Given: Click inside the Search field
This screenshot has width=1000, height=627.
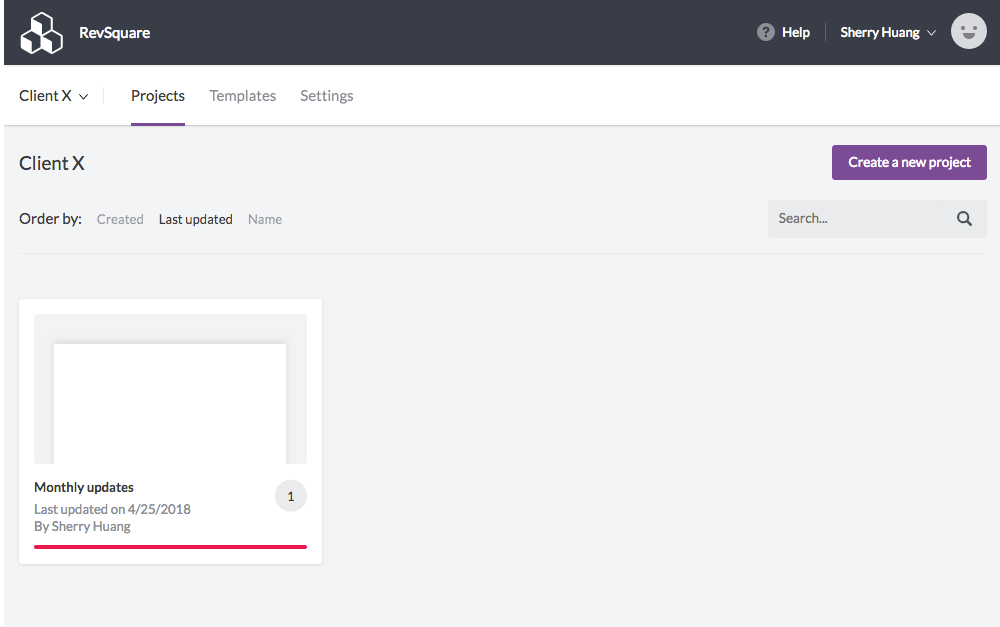Looking at the screenshot, I should pyautogui.click(x=860, y=218).
